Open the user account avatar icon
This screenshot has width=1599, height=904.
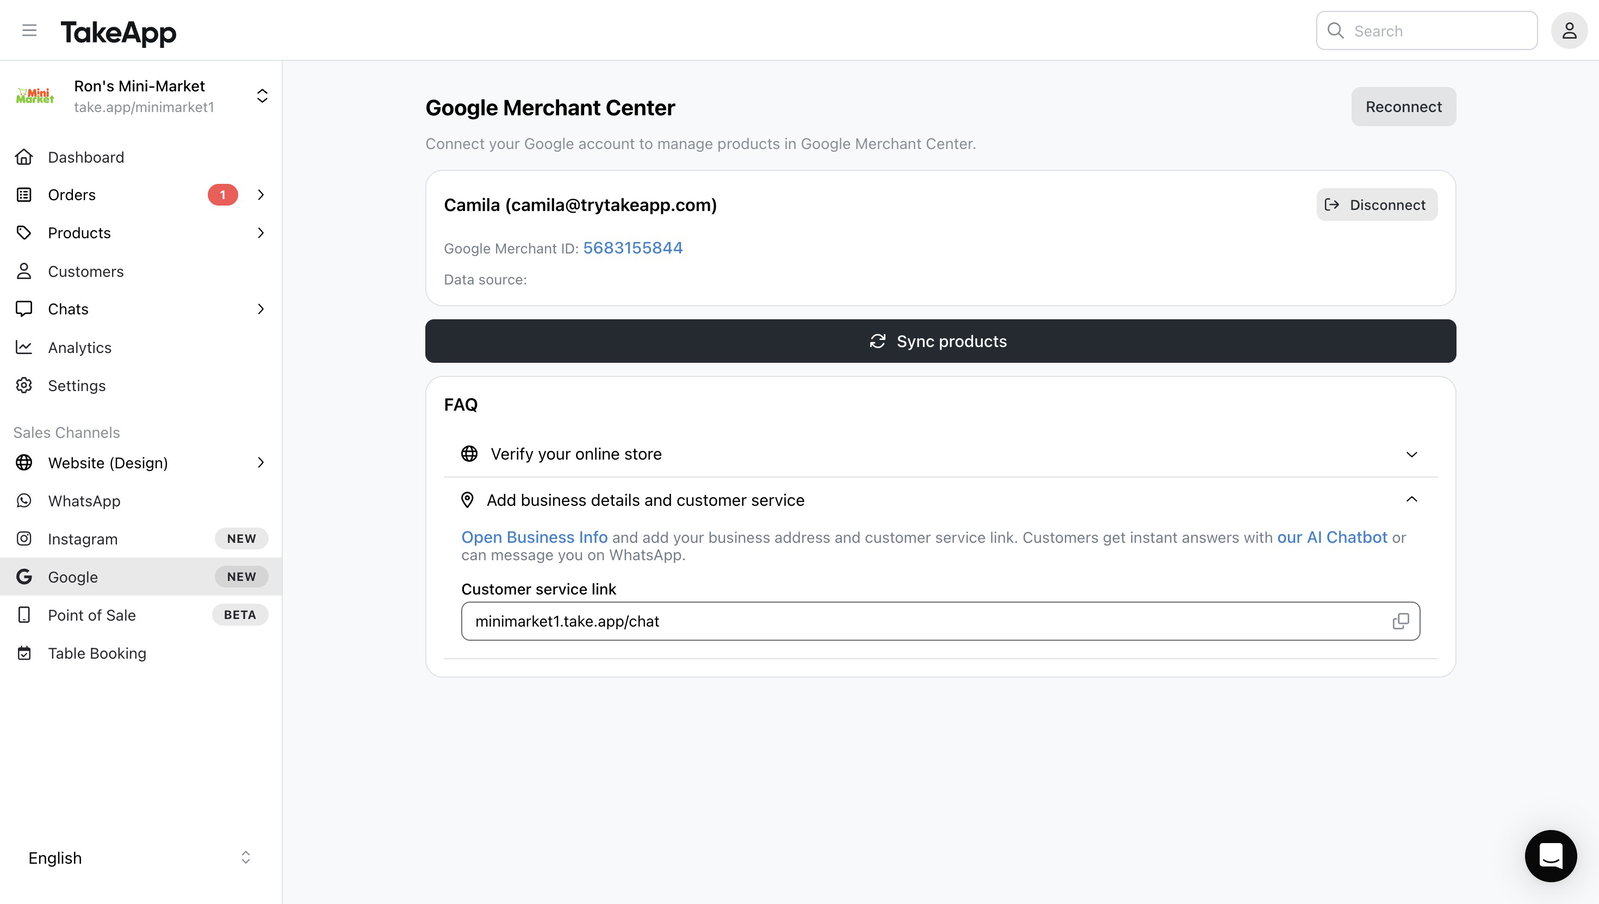(1569, 30)
